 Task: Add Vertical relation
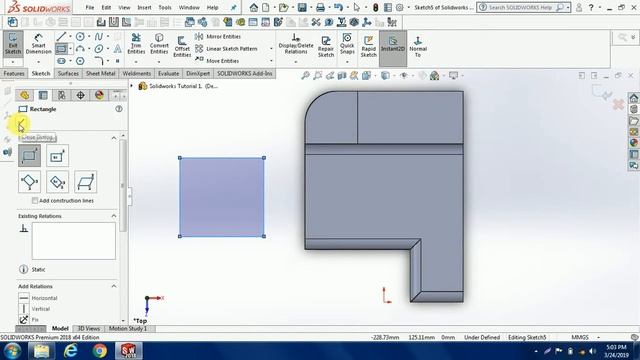pyautogui.click(x=34, y=309)
